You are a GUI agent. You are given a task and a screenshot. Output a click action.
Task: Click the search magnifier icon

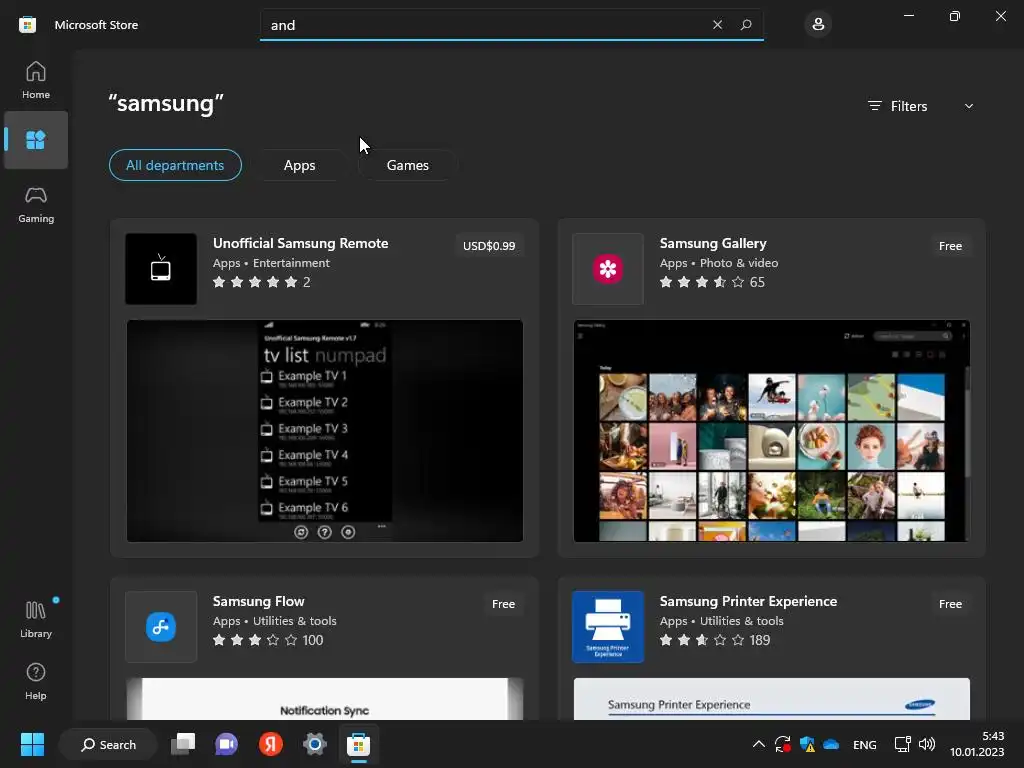click(746, 25)
